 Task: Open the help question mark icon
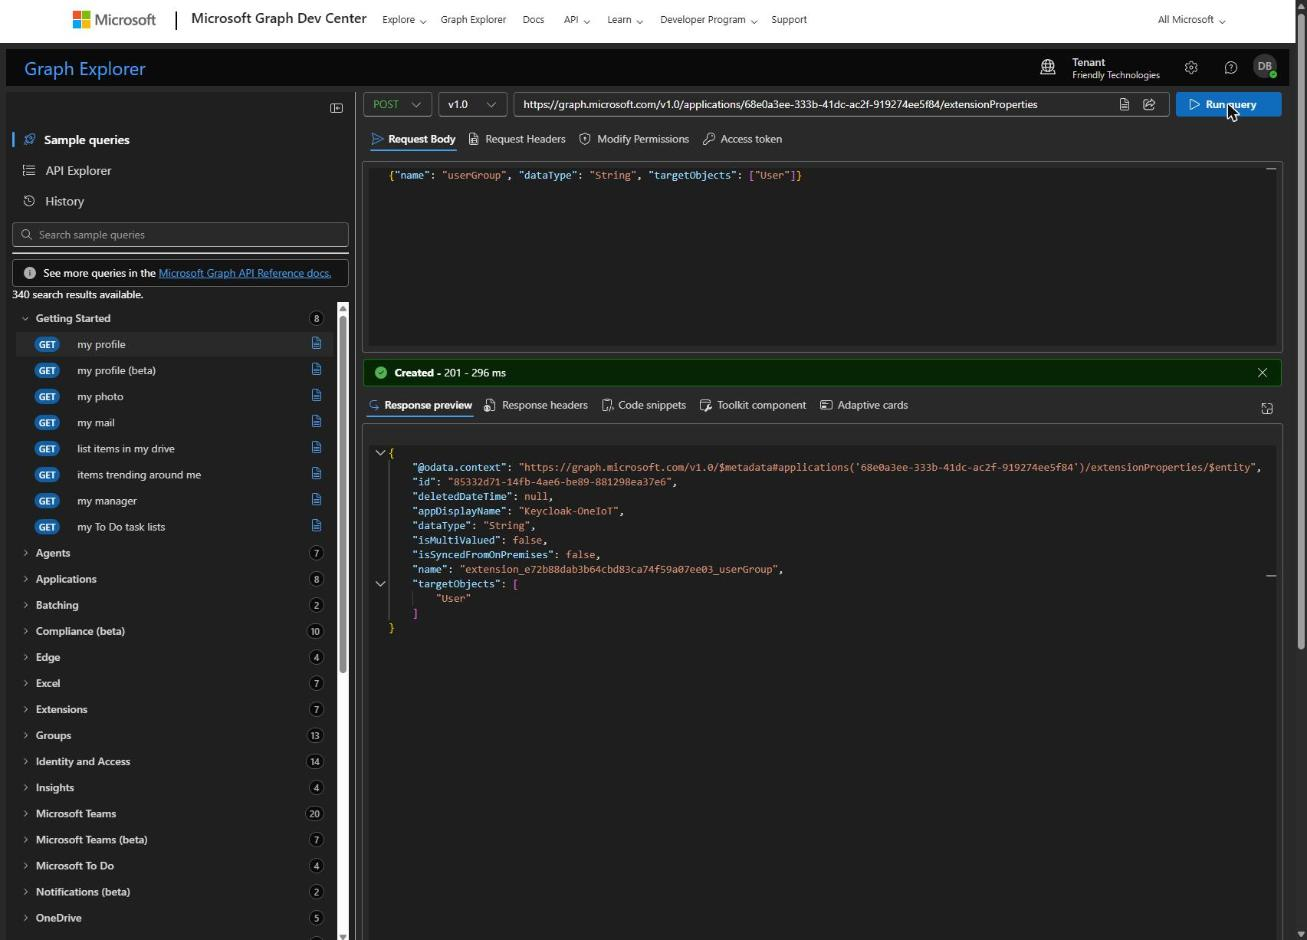(x=1231, y=68)
